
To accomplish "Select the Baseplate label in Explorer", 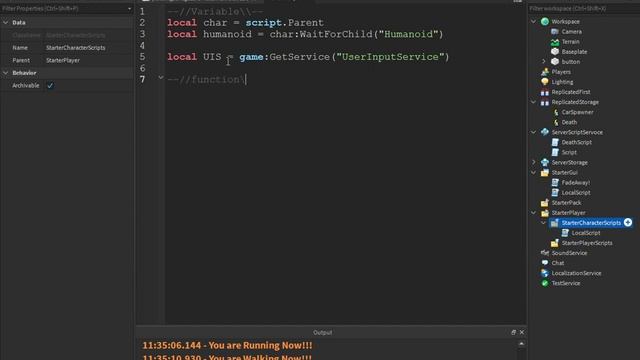I will click(x=574, y=52).
